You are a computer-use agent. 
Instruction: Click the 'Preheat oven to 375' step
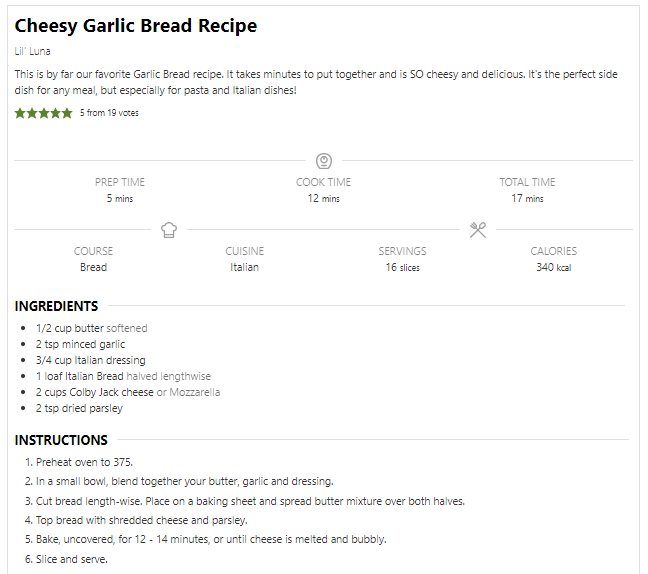84,462
